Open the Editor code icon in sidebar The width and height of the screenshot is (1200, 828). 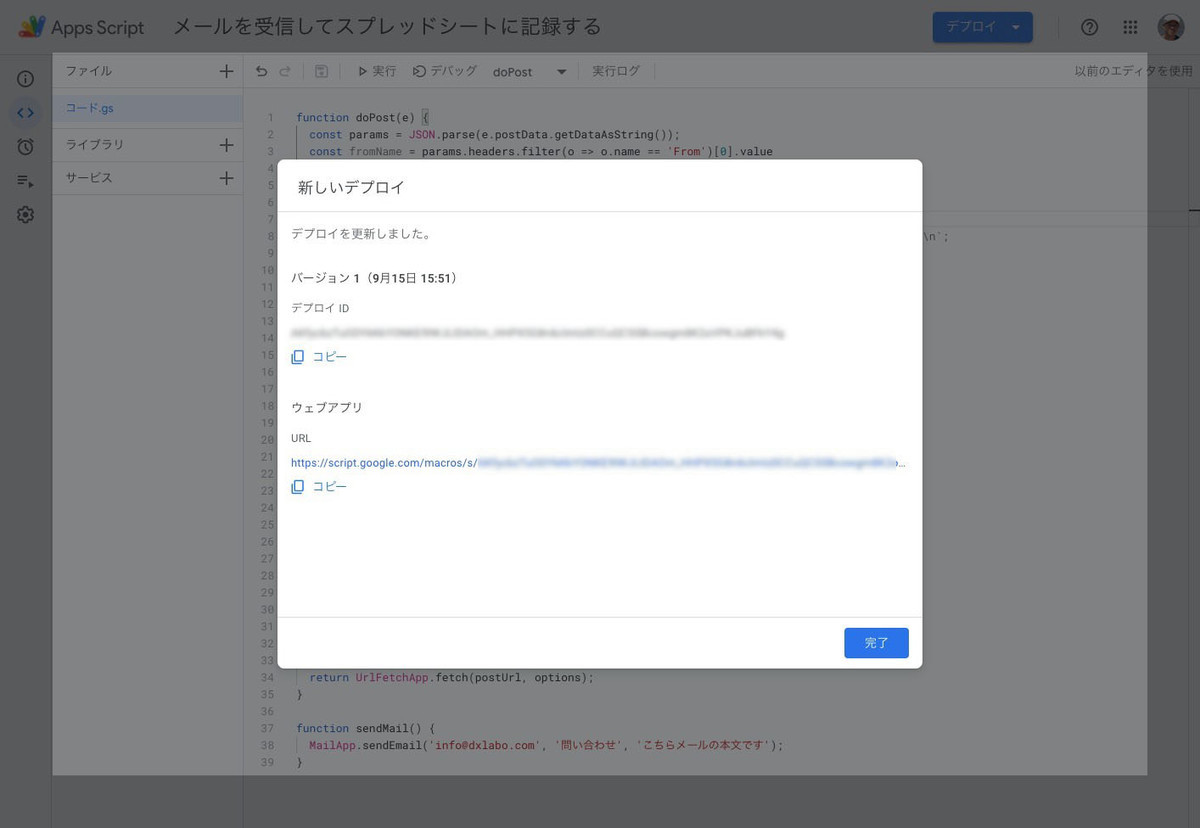tap(25, 113)
